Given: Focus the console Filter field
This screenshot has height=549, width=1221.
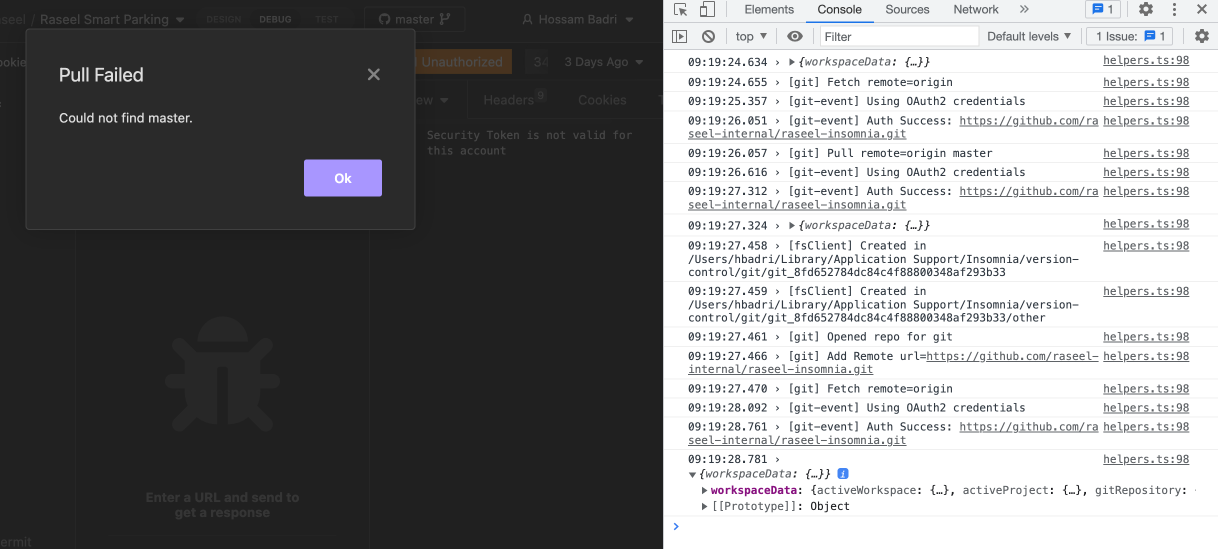Looking at the screenshot, I should click(899, 36).
